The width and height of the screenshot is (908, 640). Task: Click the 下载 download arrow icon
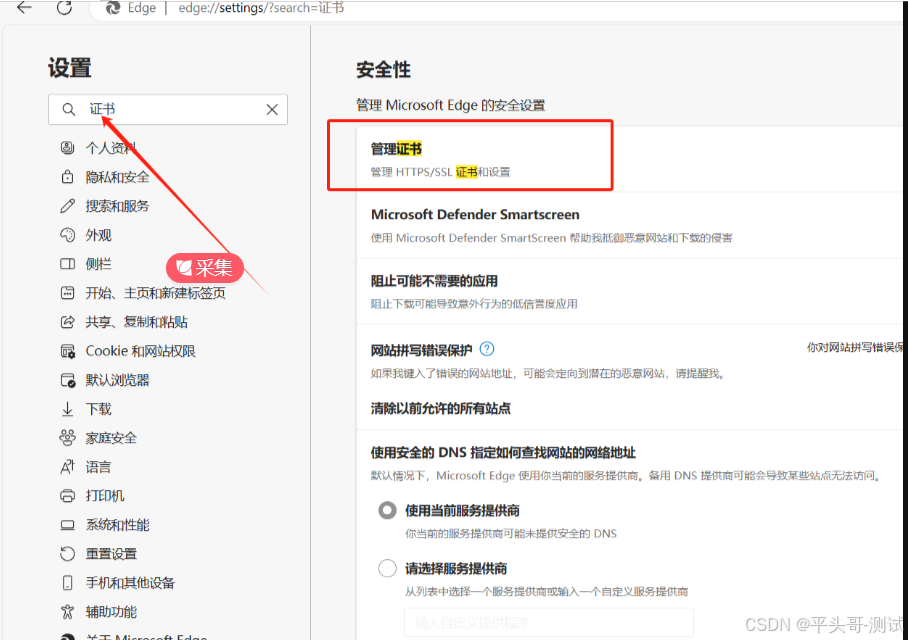tap(67, 409)
